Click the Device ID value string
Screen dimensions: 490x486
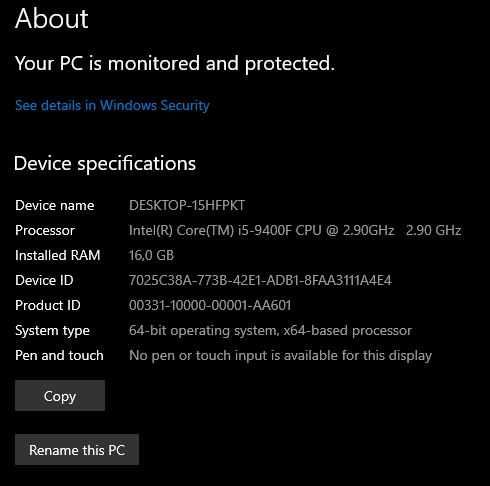[260, 280]
